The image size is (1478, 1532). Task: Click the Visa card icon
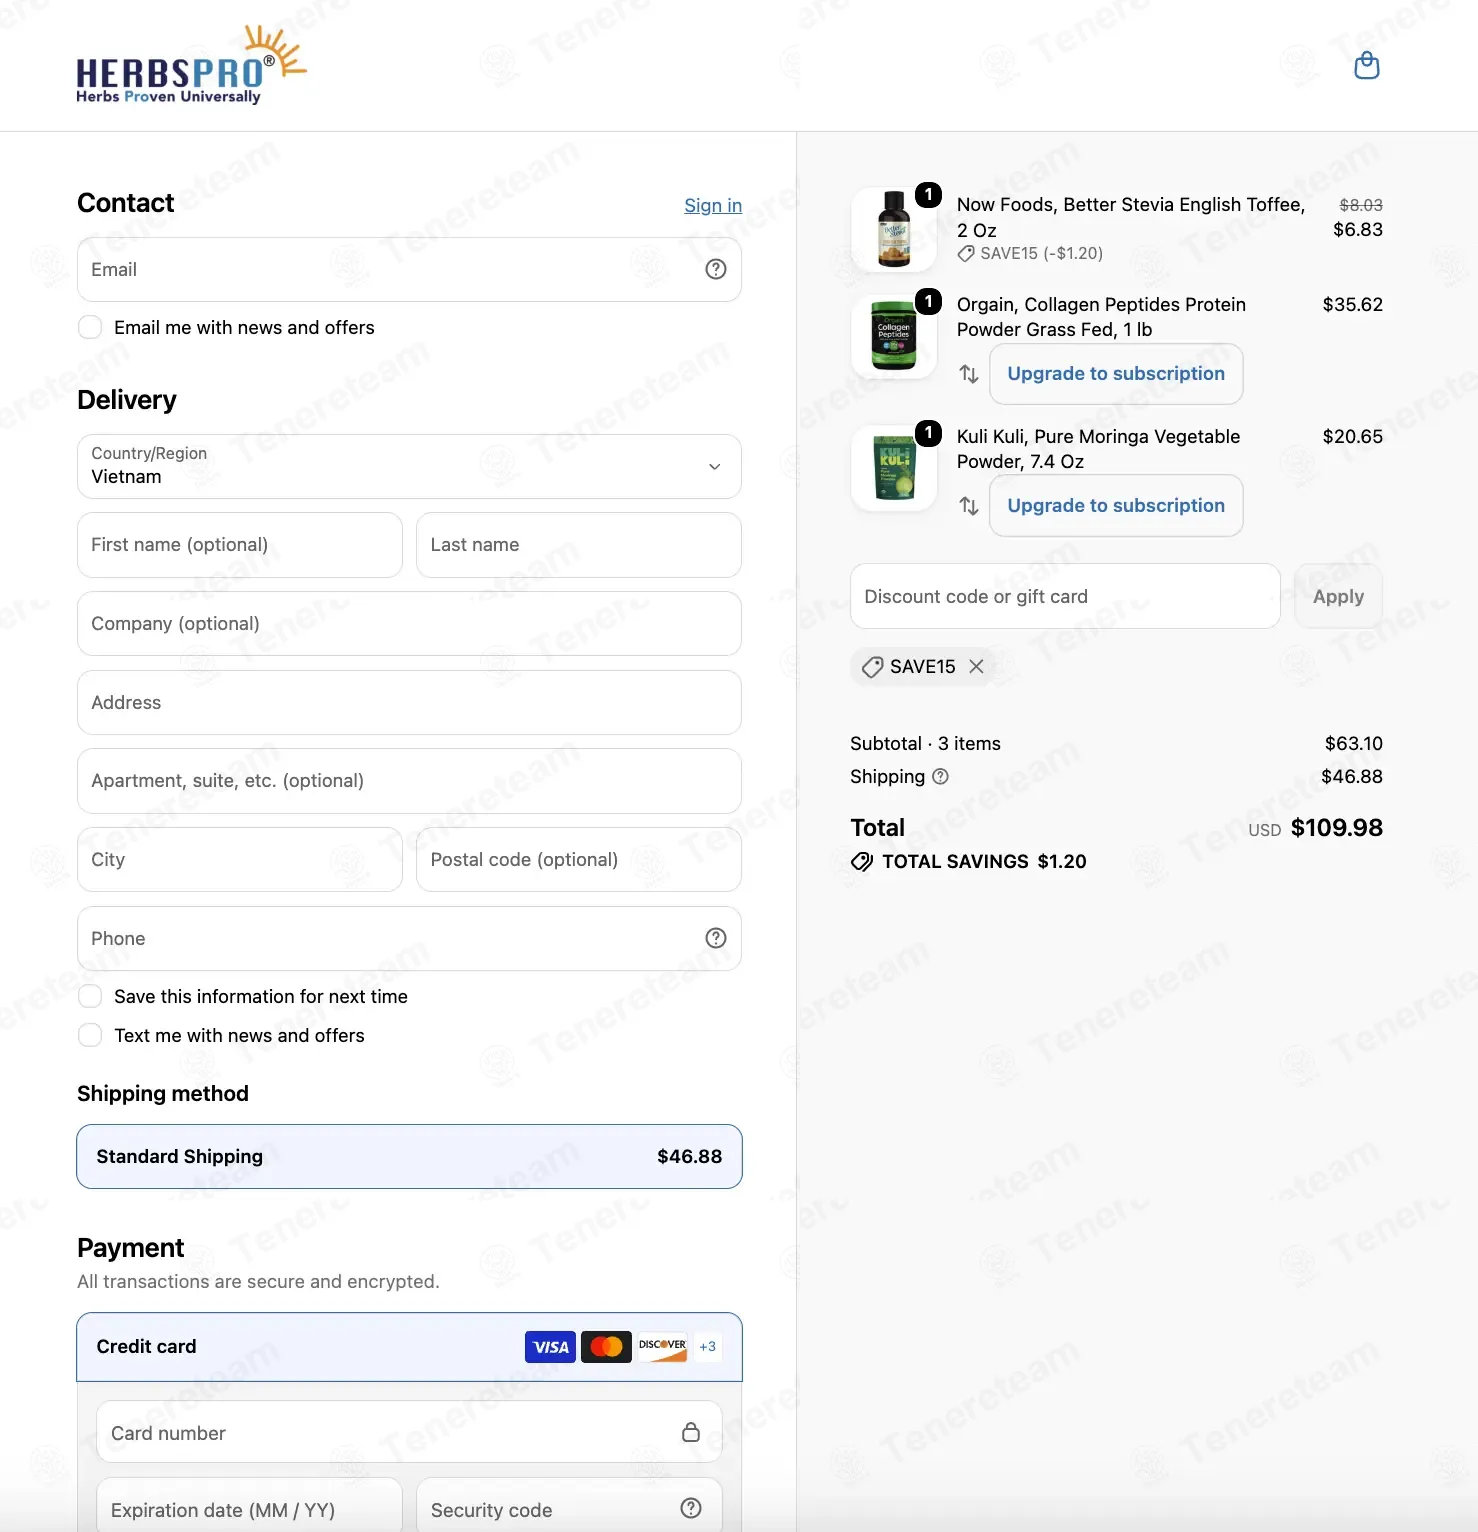coord(550,1347)
